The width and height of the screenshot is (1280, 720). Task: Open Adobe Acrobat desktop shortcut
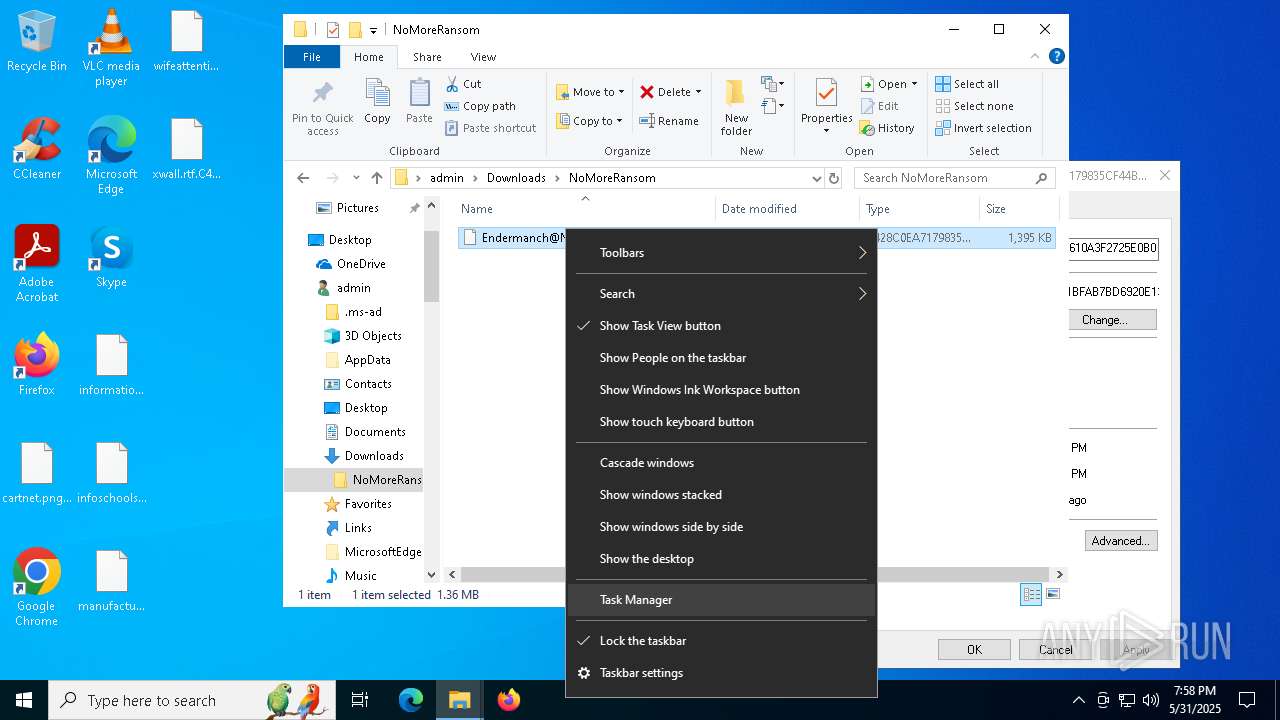(37, 264)
